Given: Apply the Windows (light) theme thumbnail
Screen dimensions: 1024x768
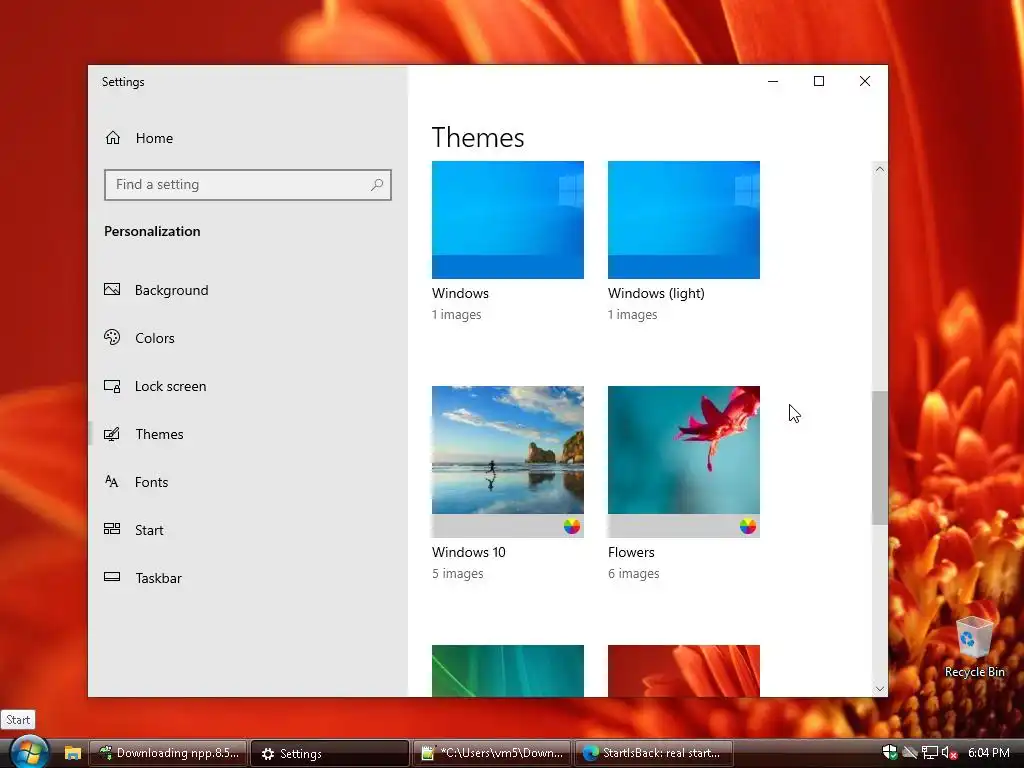Looking at the screenshot, I should pos(684,219).
